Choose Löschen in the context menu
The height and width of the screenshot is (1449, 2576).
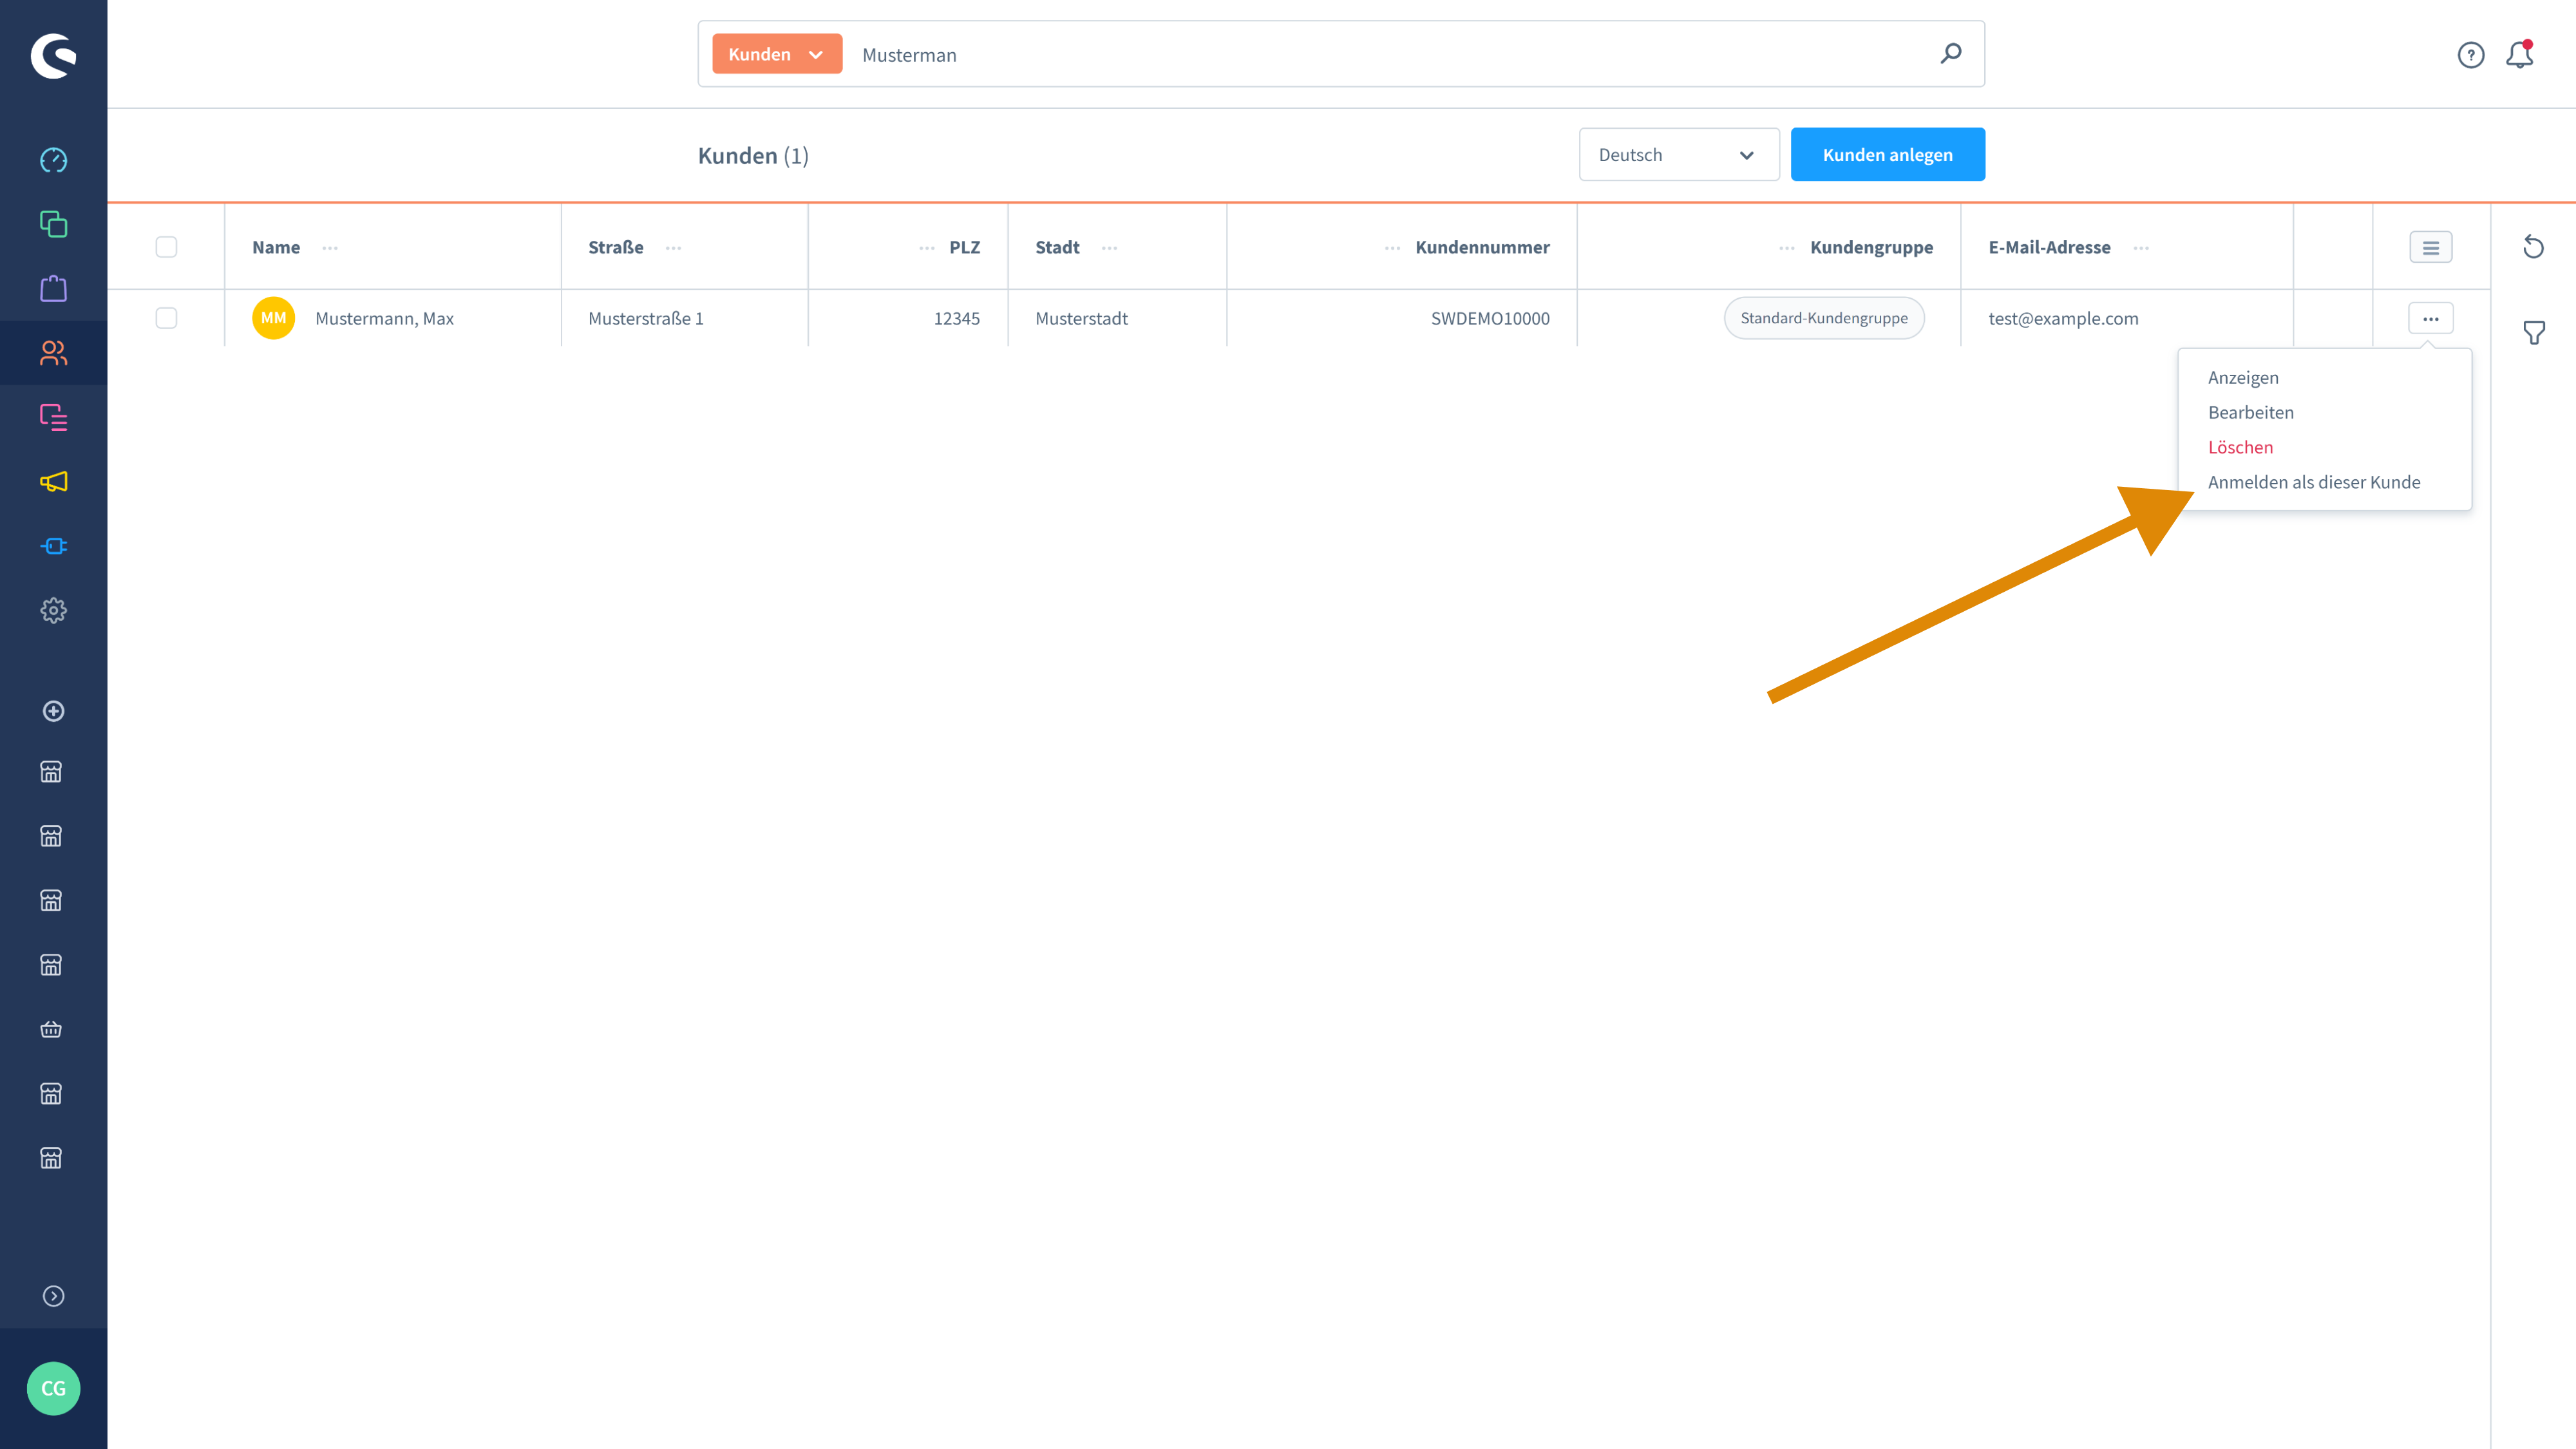pos(2240,447)
